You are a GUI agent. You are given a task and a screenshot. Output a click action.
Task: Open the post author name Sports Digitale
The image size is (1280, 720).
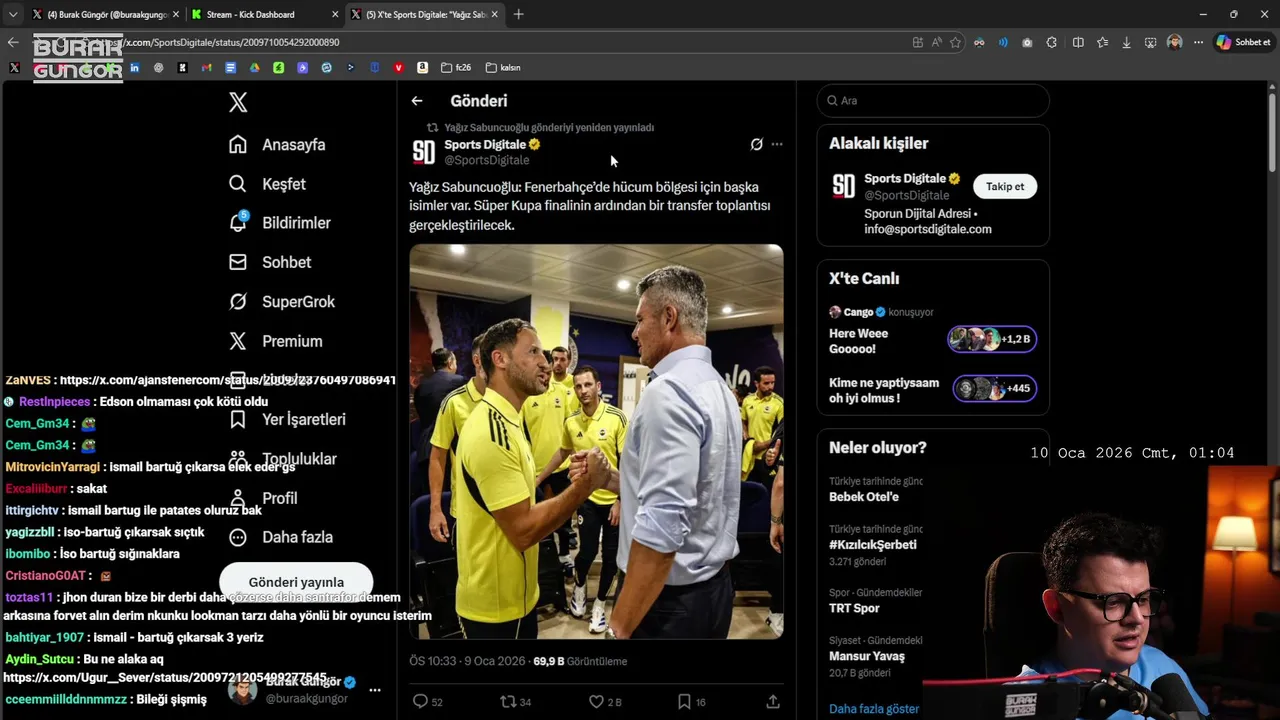click(485, 145)
